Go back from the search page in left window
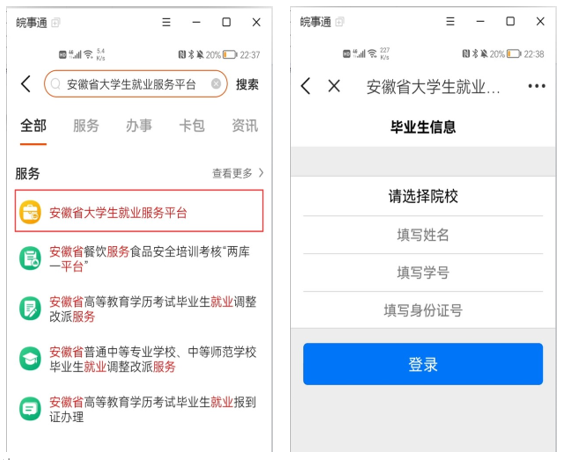The width and height of the screenshot is (564, 460). pos(26,84)
